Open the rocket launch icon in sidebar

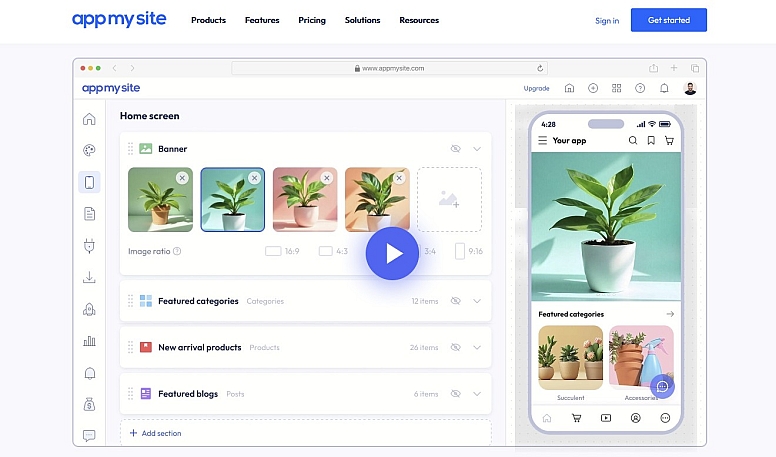coord(89,309)
